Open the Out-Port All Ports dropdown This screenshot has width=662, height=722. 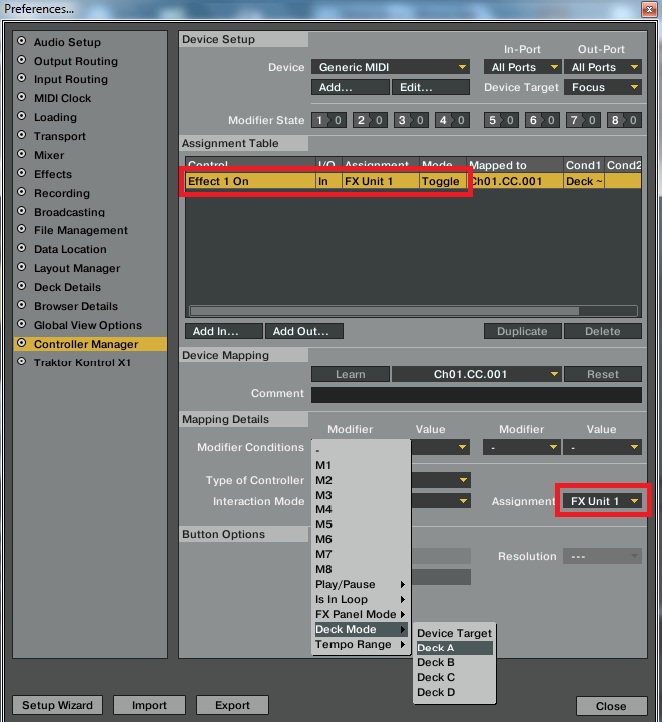point(603,67)
